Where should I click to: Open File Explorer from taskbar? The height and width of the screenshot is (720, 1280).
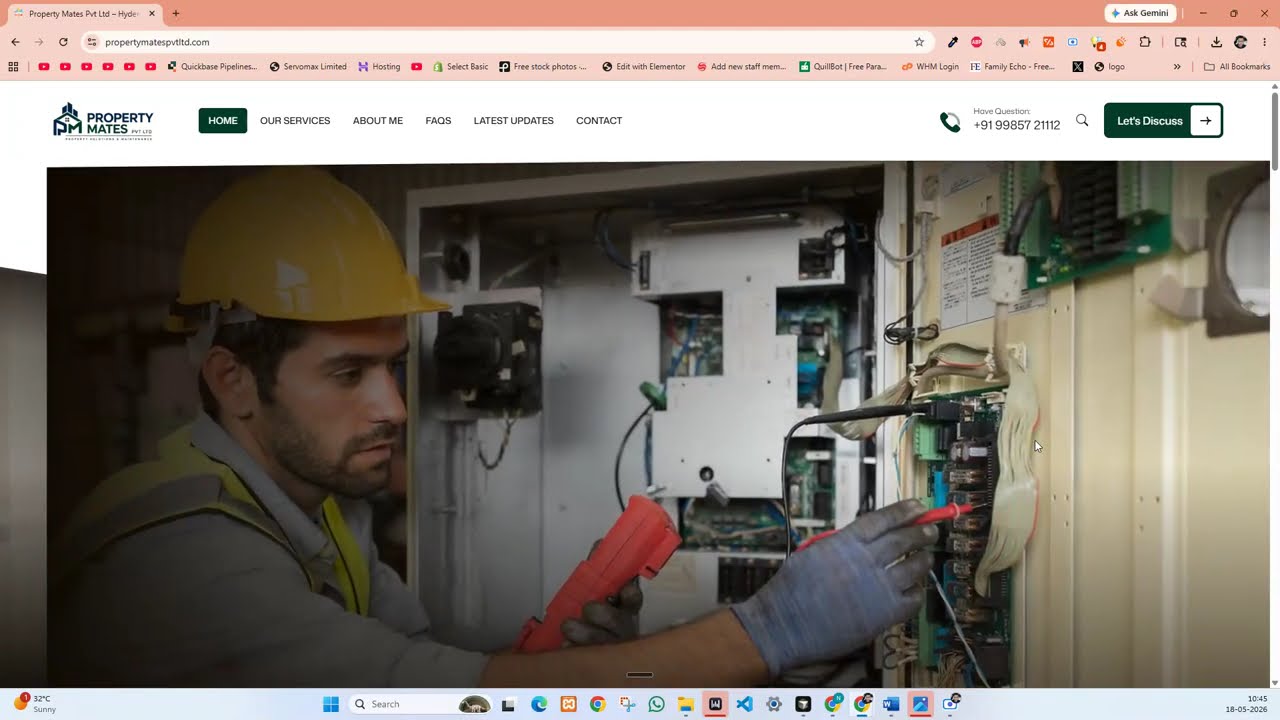[x=685, y=704]
